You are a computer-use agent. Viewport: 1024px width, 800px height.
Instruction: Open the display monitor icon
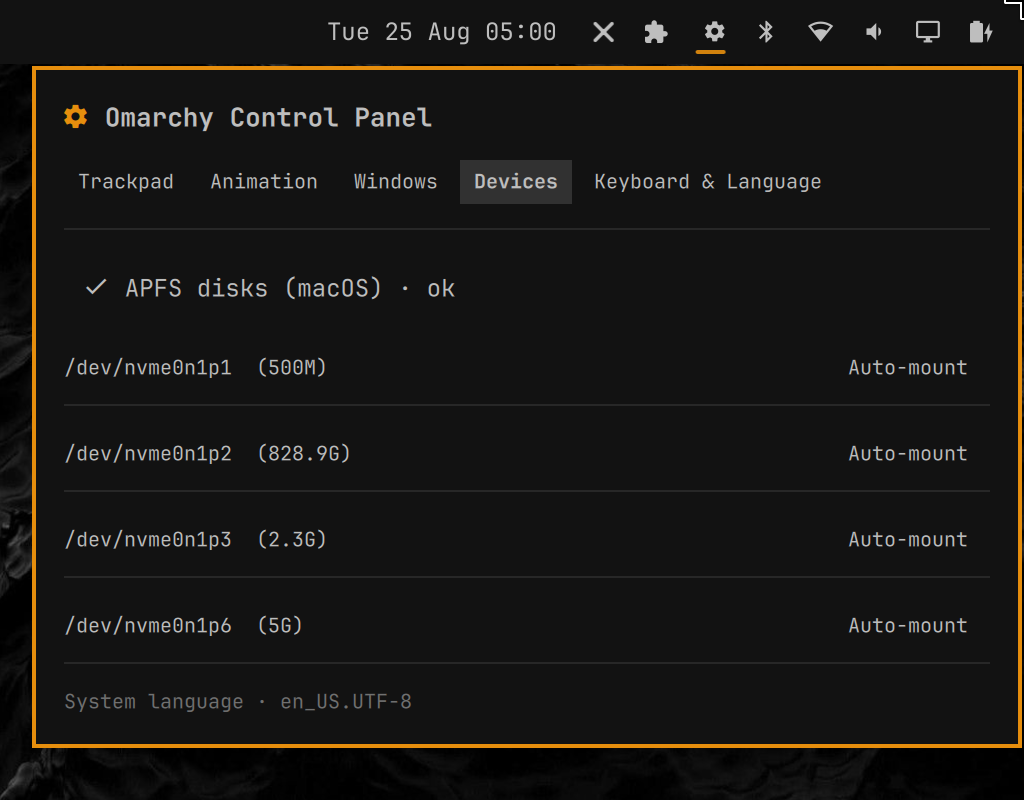(927, 31)
